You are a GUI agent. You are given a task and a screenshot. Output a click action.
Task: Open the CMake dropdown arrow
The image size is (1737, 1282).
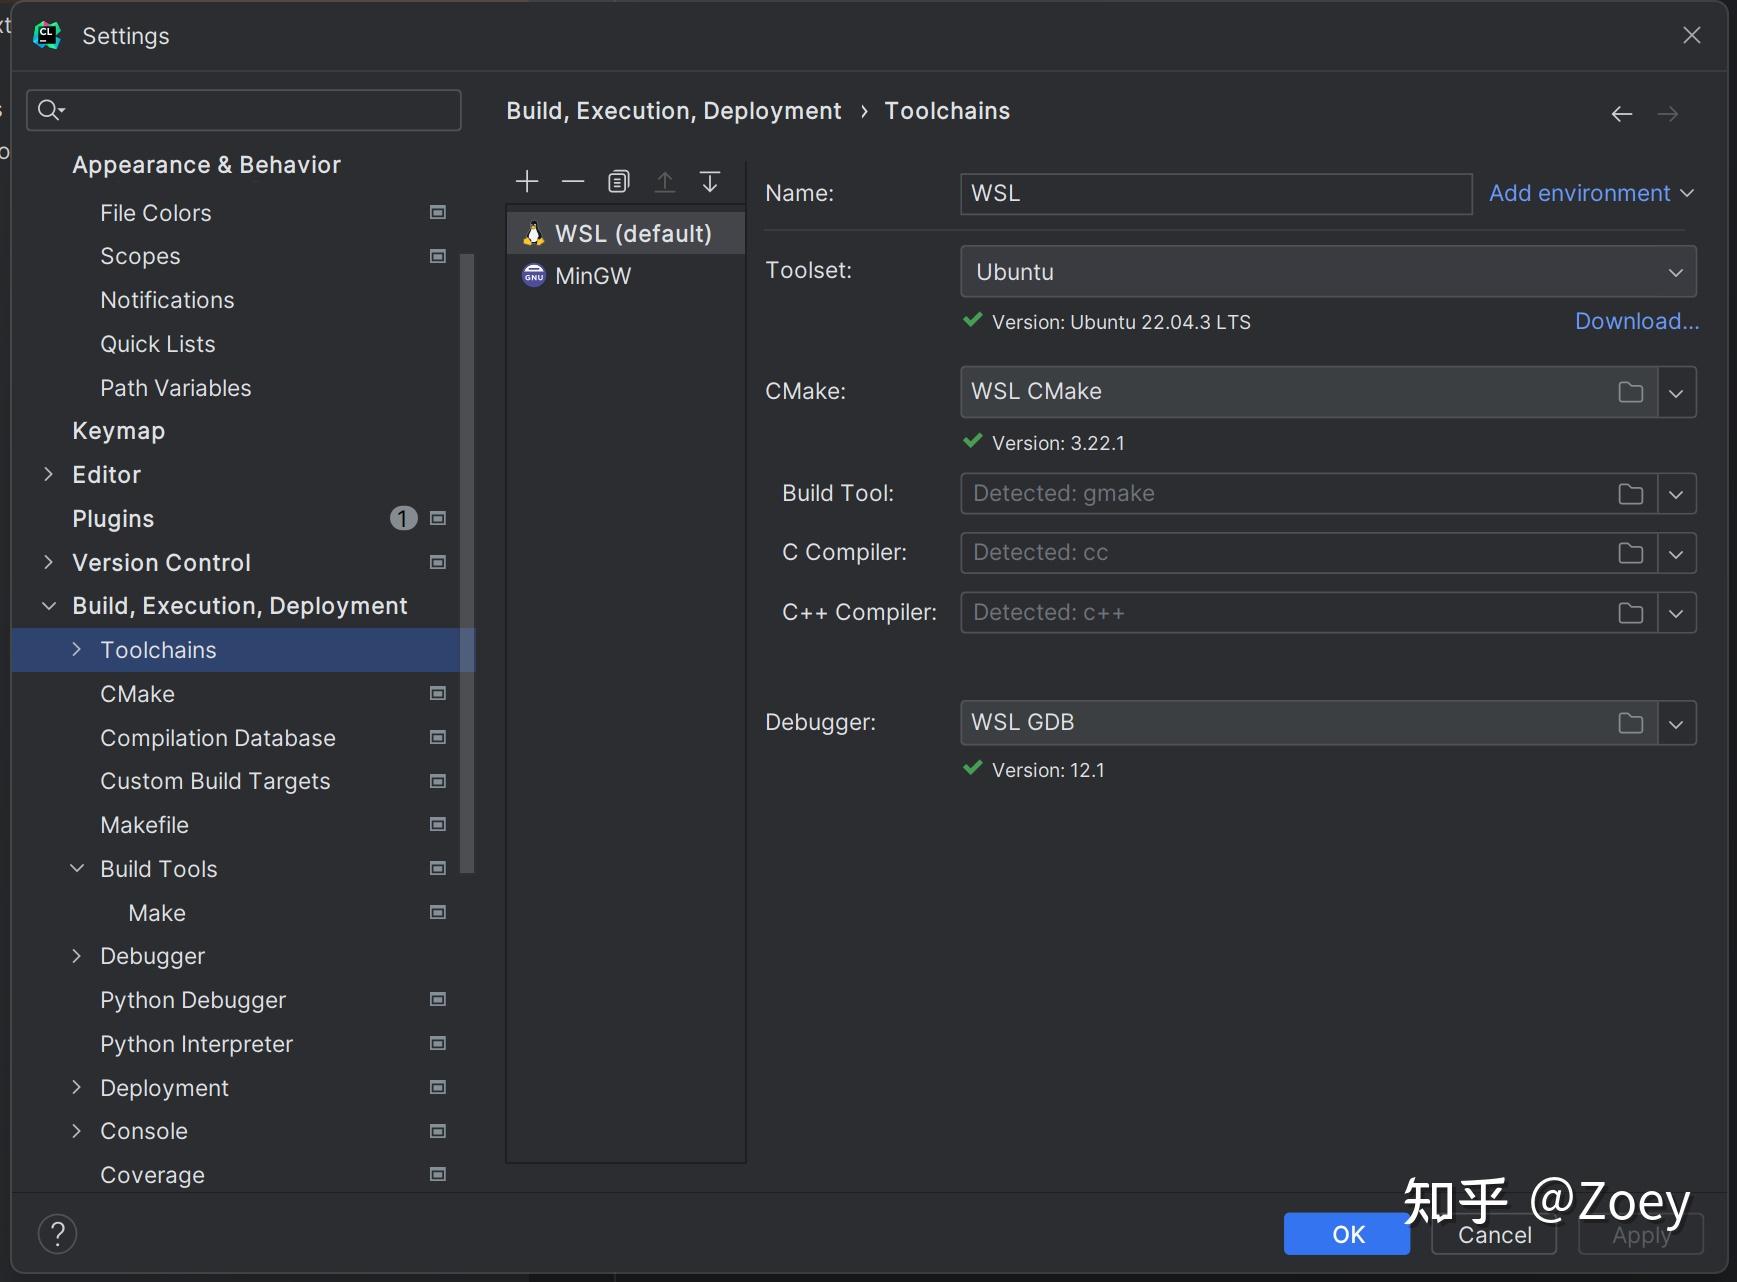1677,392
